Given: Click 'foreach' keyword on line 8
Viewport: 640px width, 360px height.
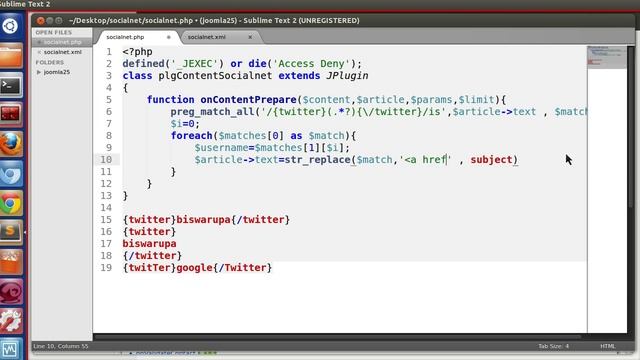Looking at the screenshot, I should 191,136.
